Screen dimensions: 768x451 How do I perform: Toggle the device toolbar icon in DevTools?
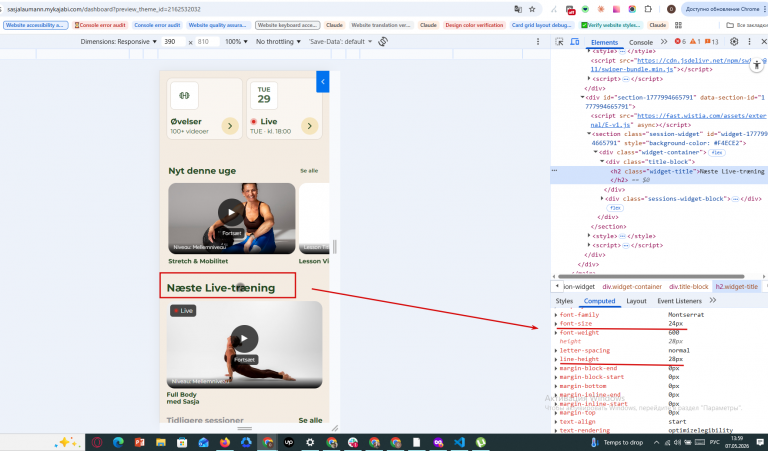tap(575, 42)
